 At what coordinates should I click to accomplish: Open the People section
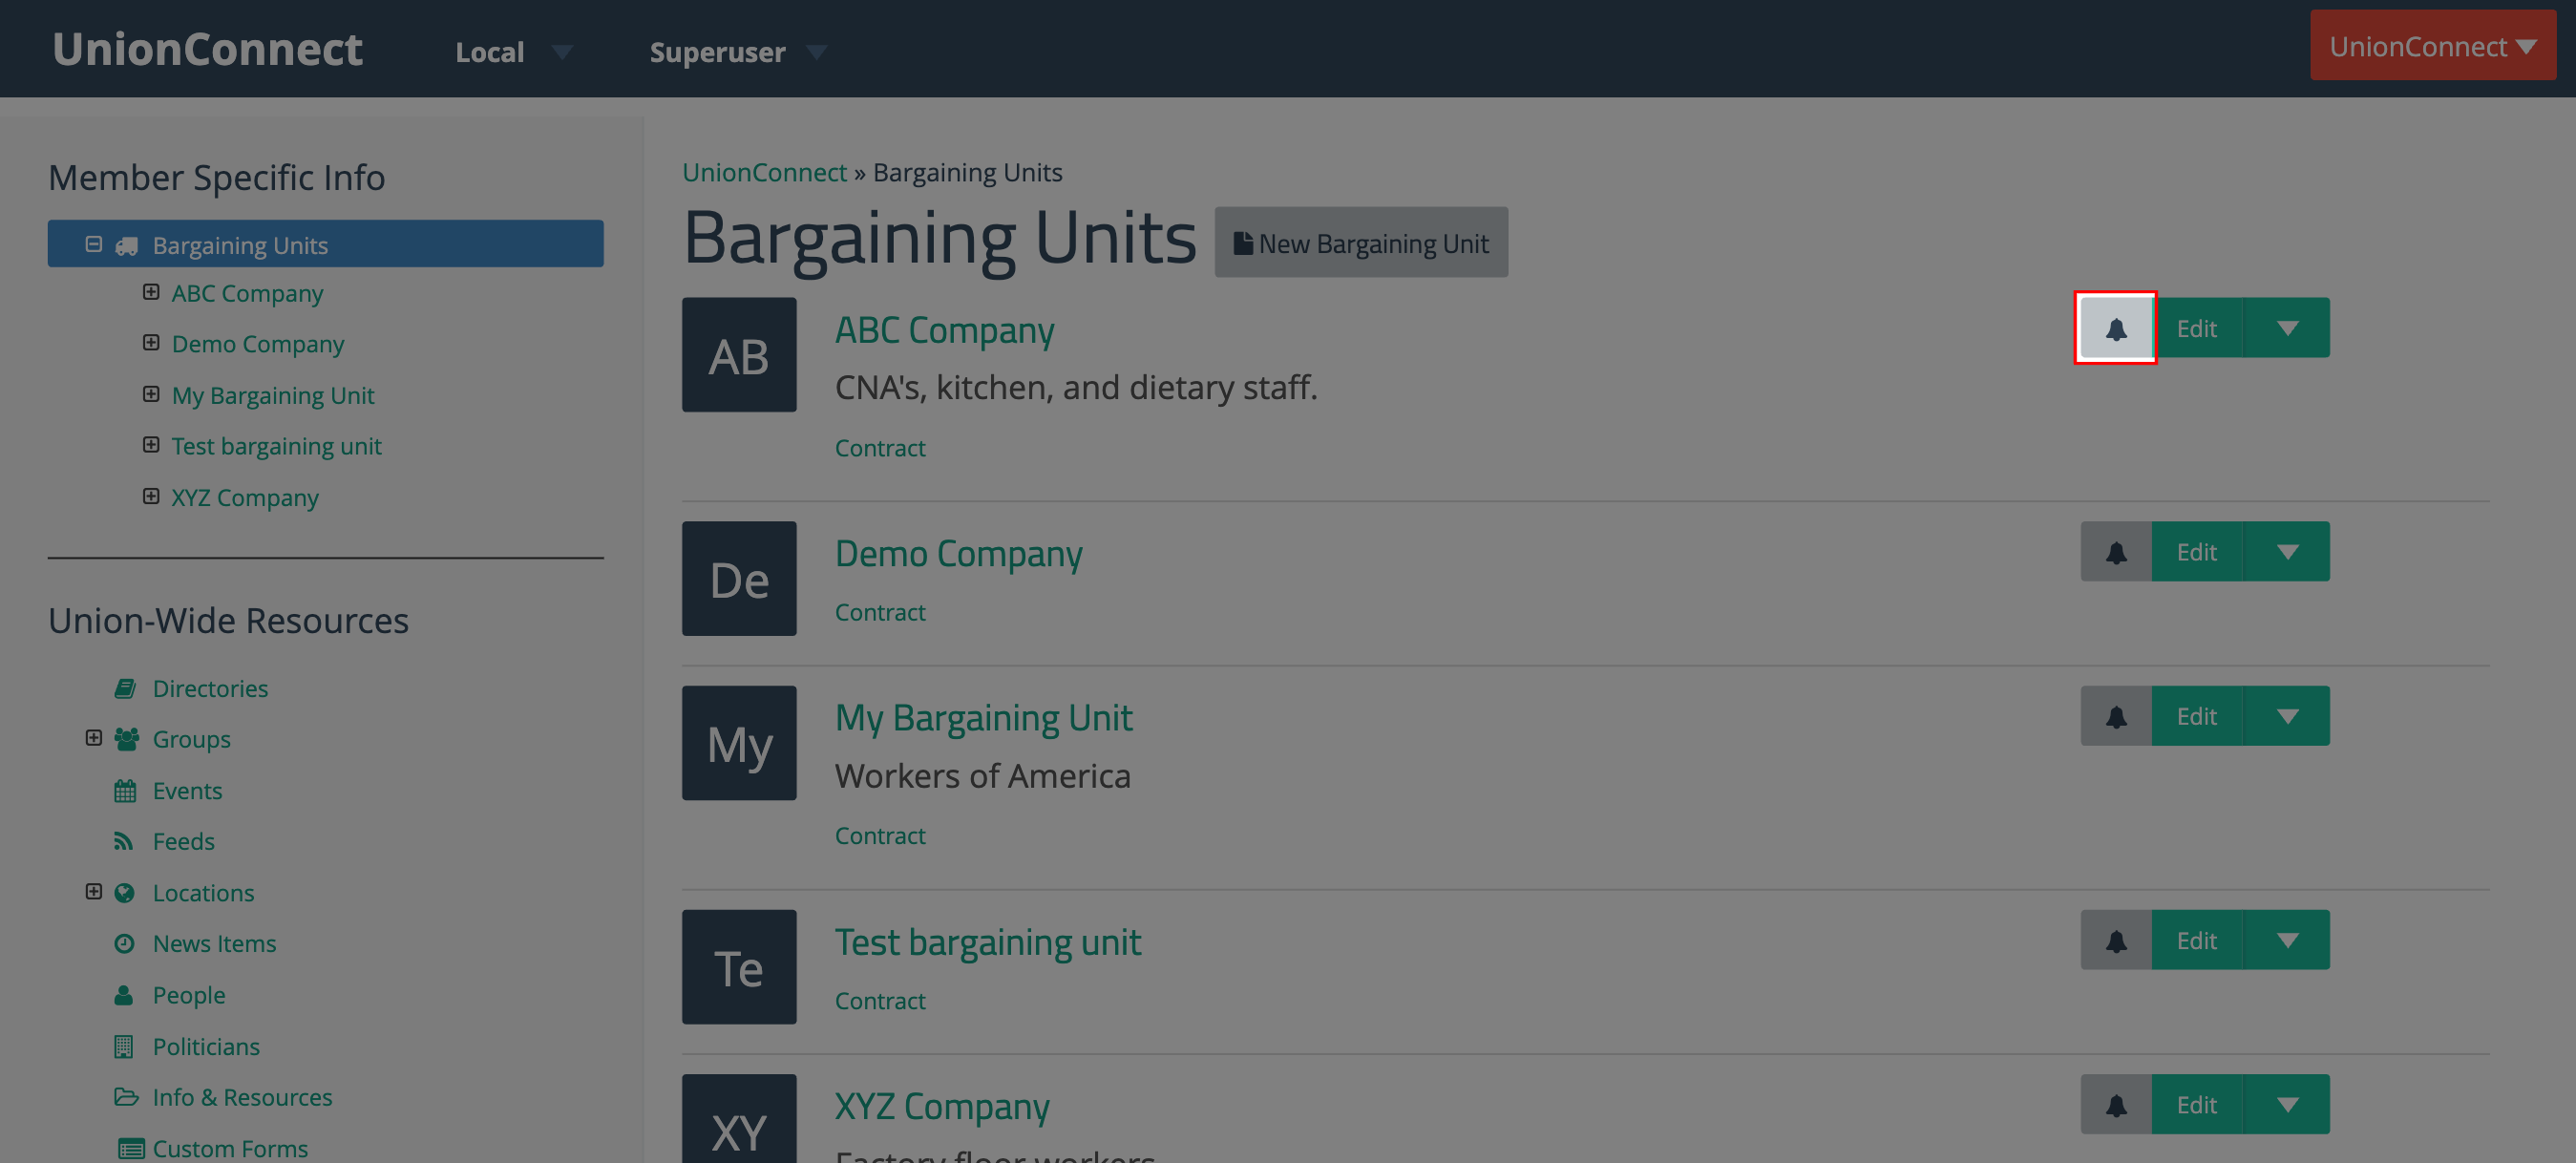tap(189, 994)
